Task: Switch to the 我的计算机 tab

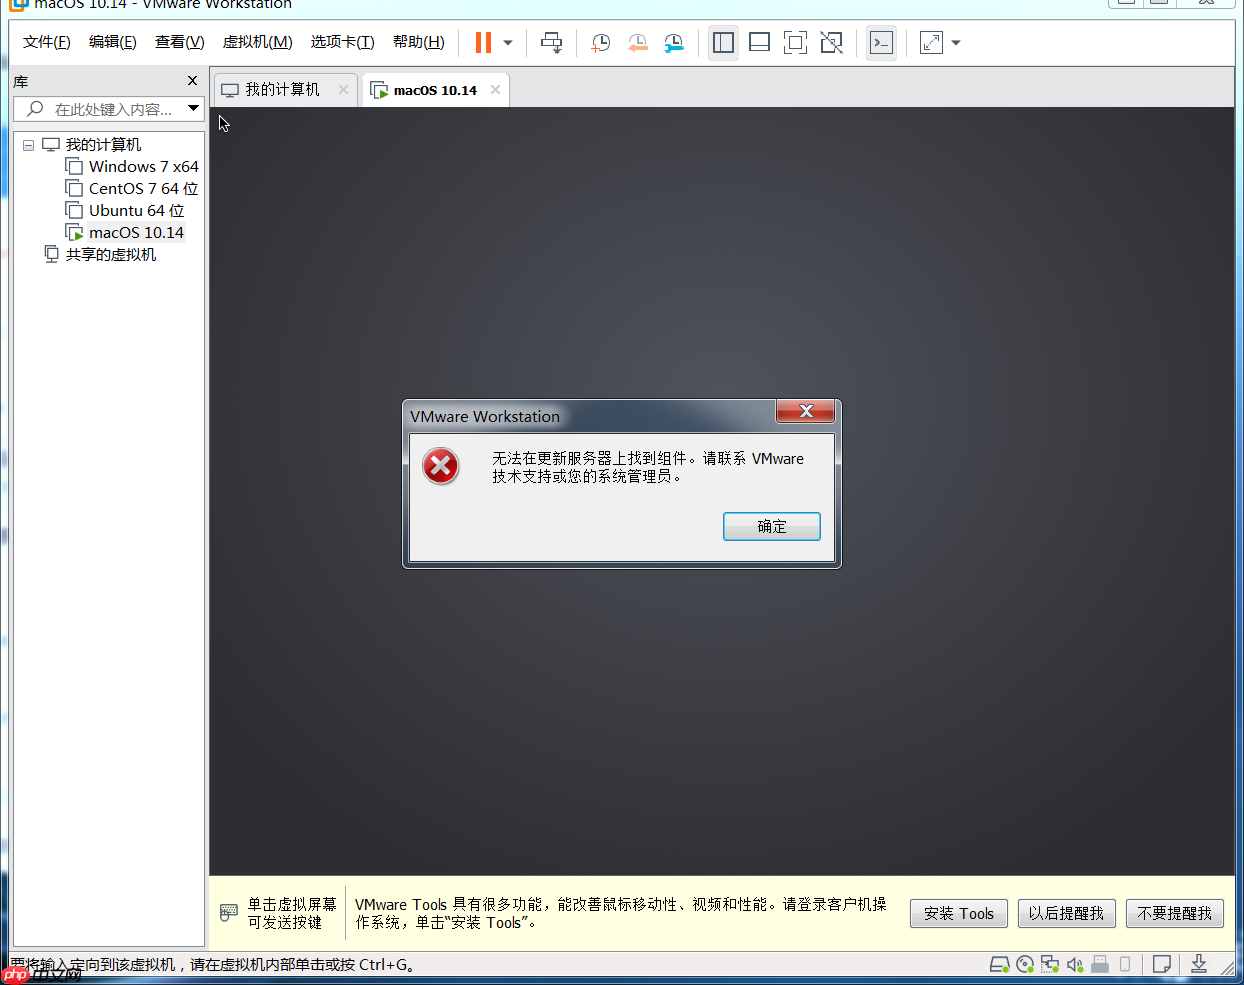Action: 283,88
